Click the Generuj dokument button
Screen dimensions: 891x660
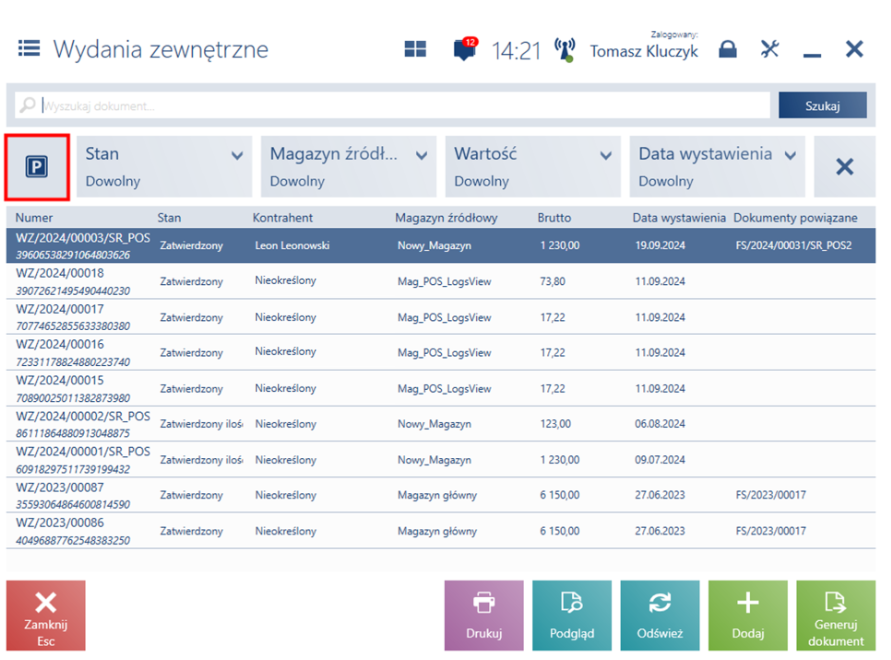click(835, 616)
